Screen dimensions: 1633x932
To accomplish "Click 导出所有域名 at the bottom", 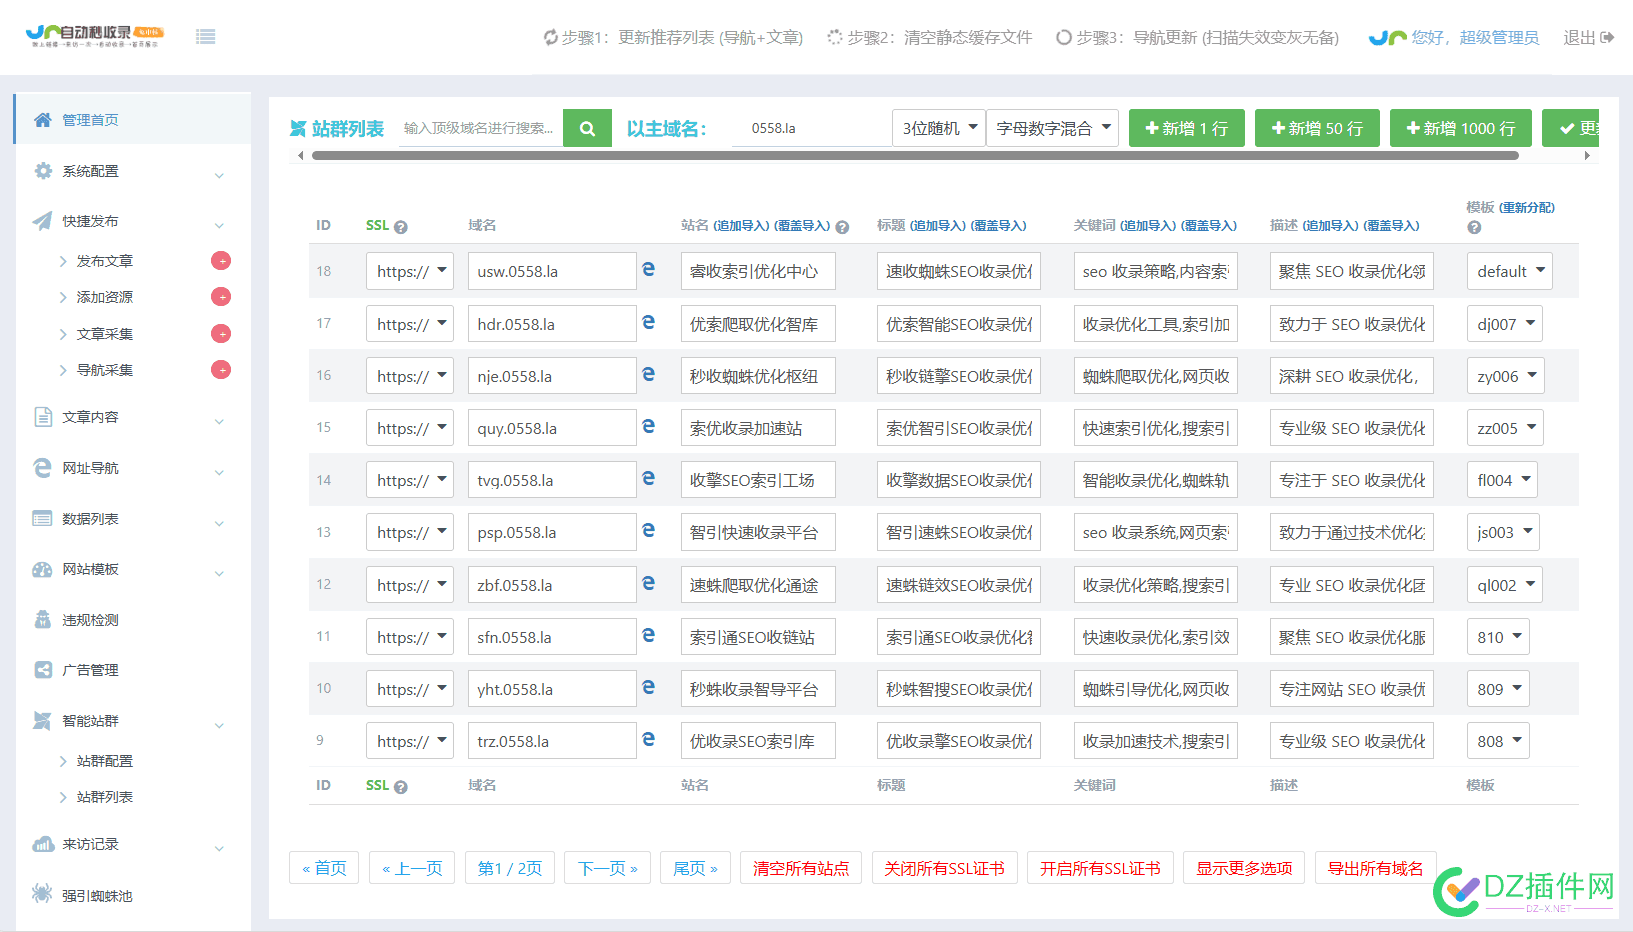I will click(x=1375, y=868).
